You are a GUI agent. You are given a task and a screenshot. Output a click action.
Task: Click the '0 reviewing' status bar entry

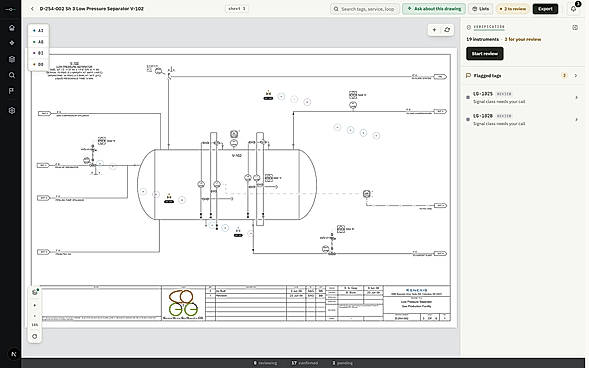pyautogui.click(x=265, y=363)
